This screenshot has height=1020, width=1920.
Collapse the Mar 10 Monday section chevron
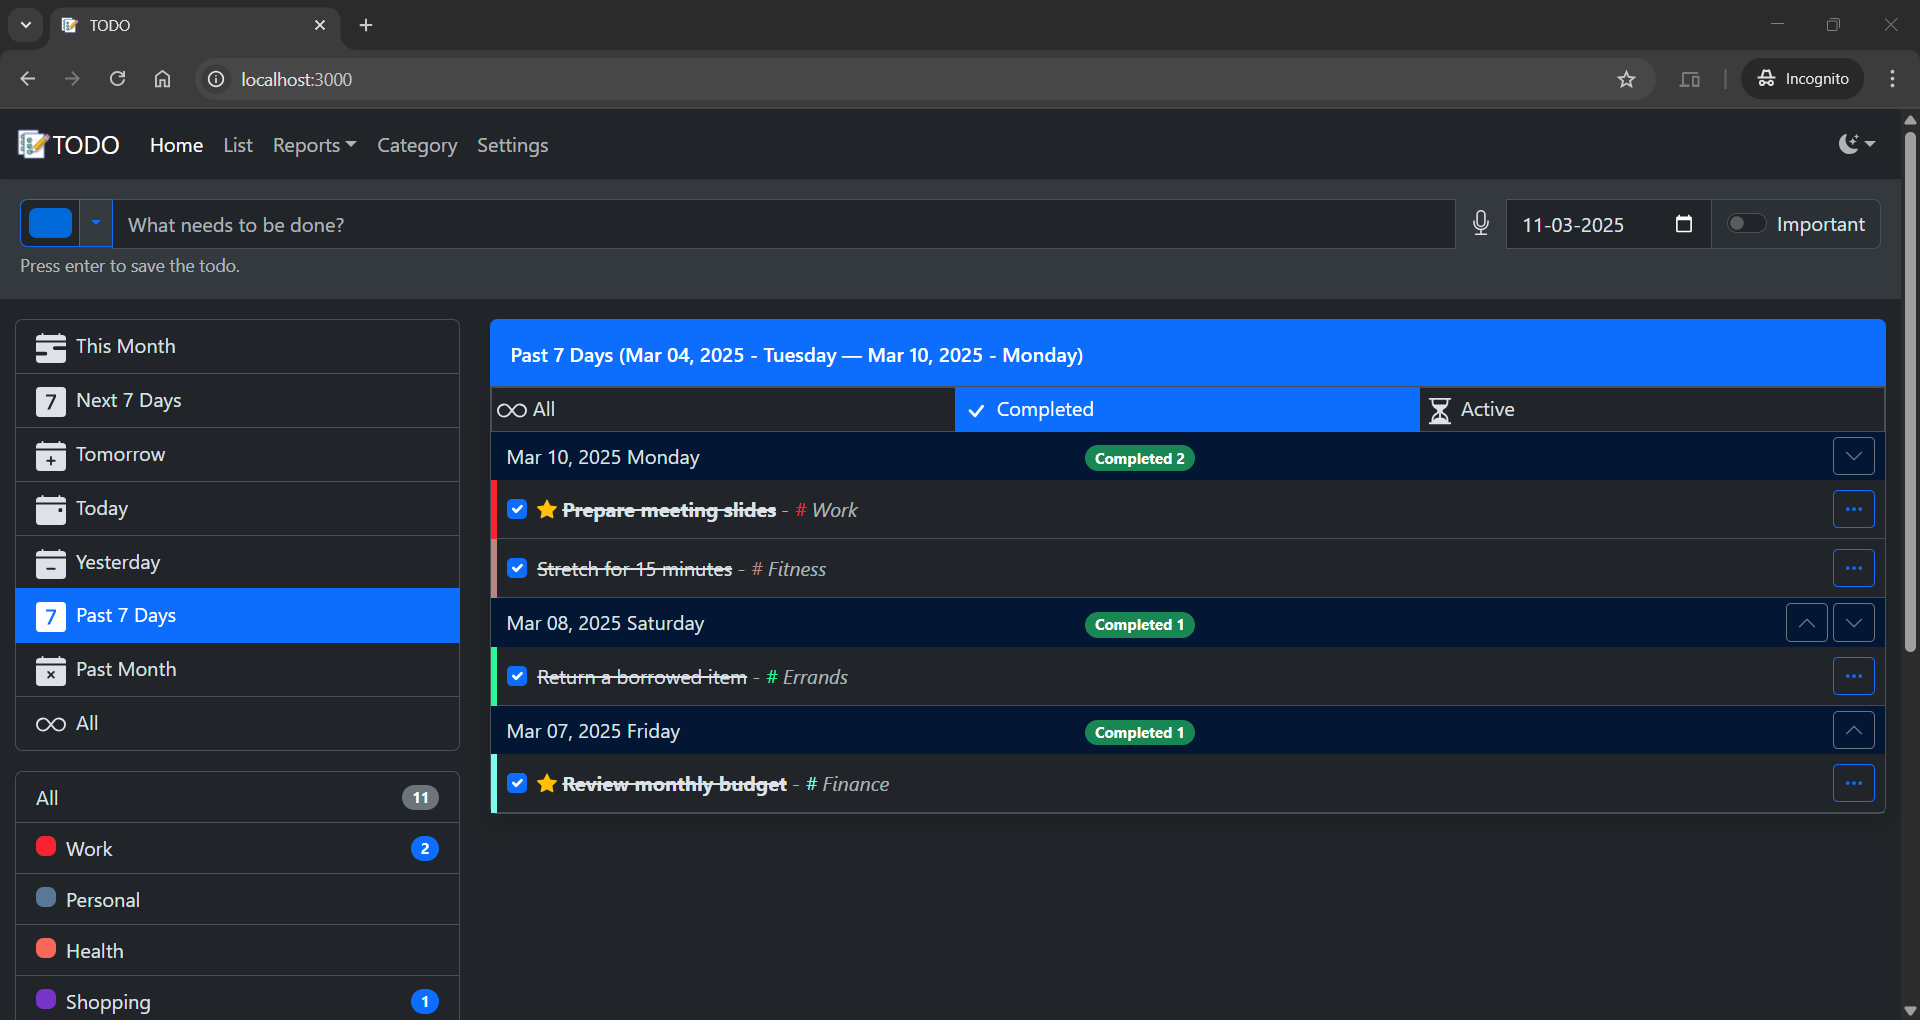[1855, 456]
